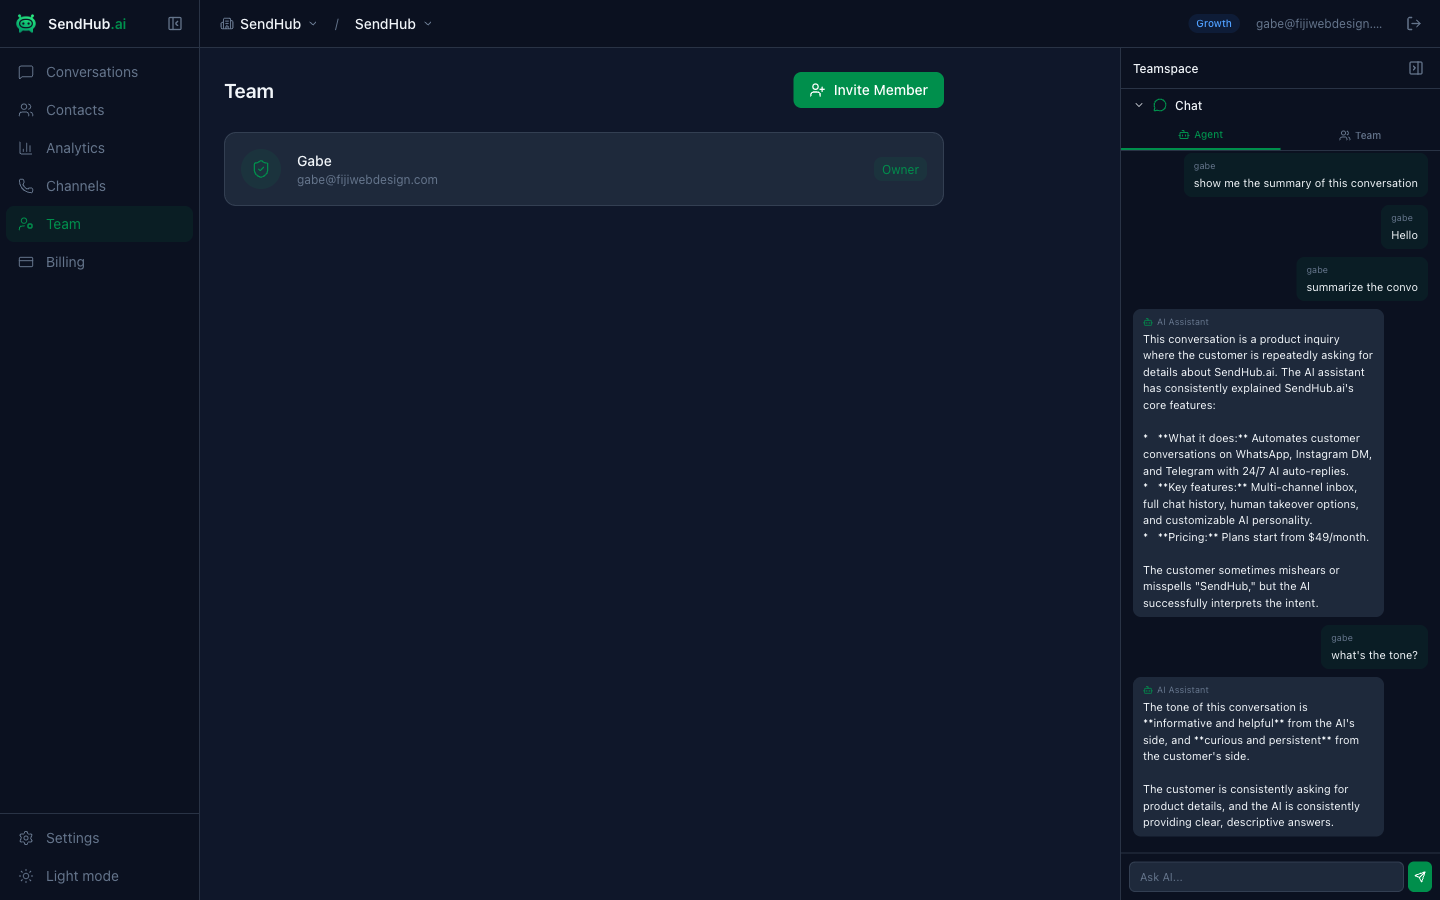Click the Settings gear icon
Image resolution: width=1440 pixels, height=900 pixels.
pyautogui.click(x=26, y=838)
